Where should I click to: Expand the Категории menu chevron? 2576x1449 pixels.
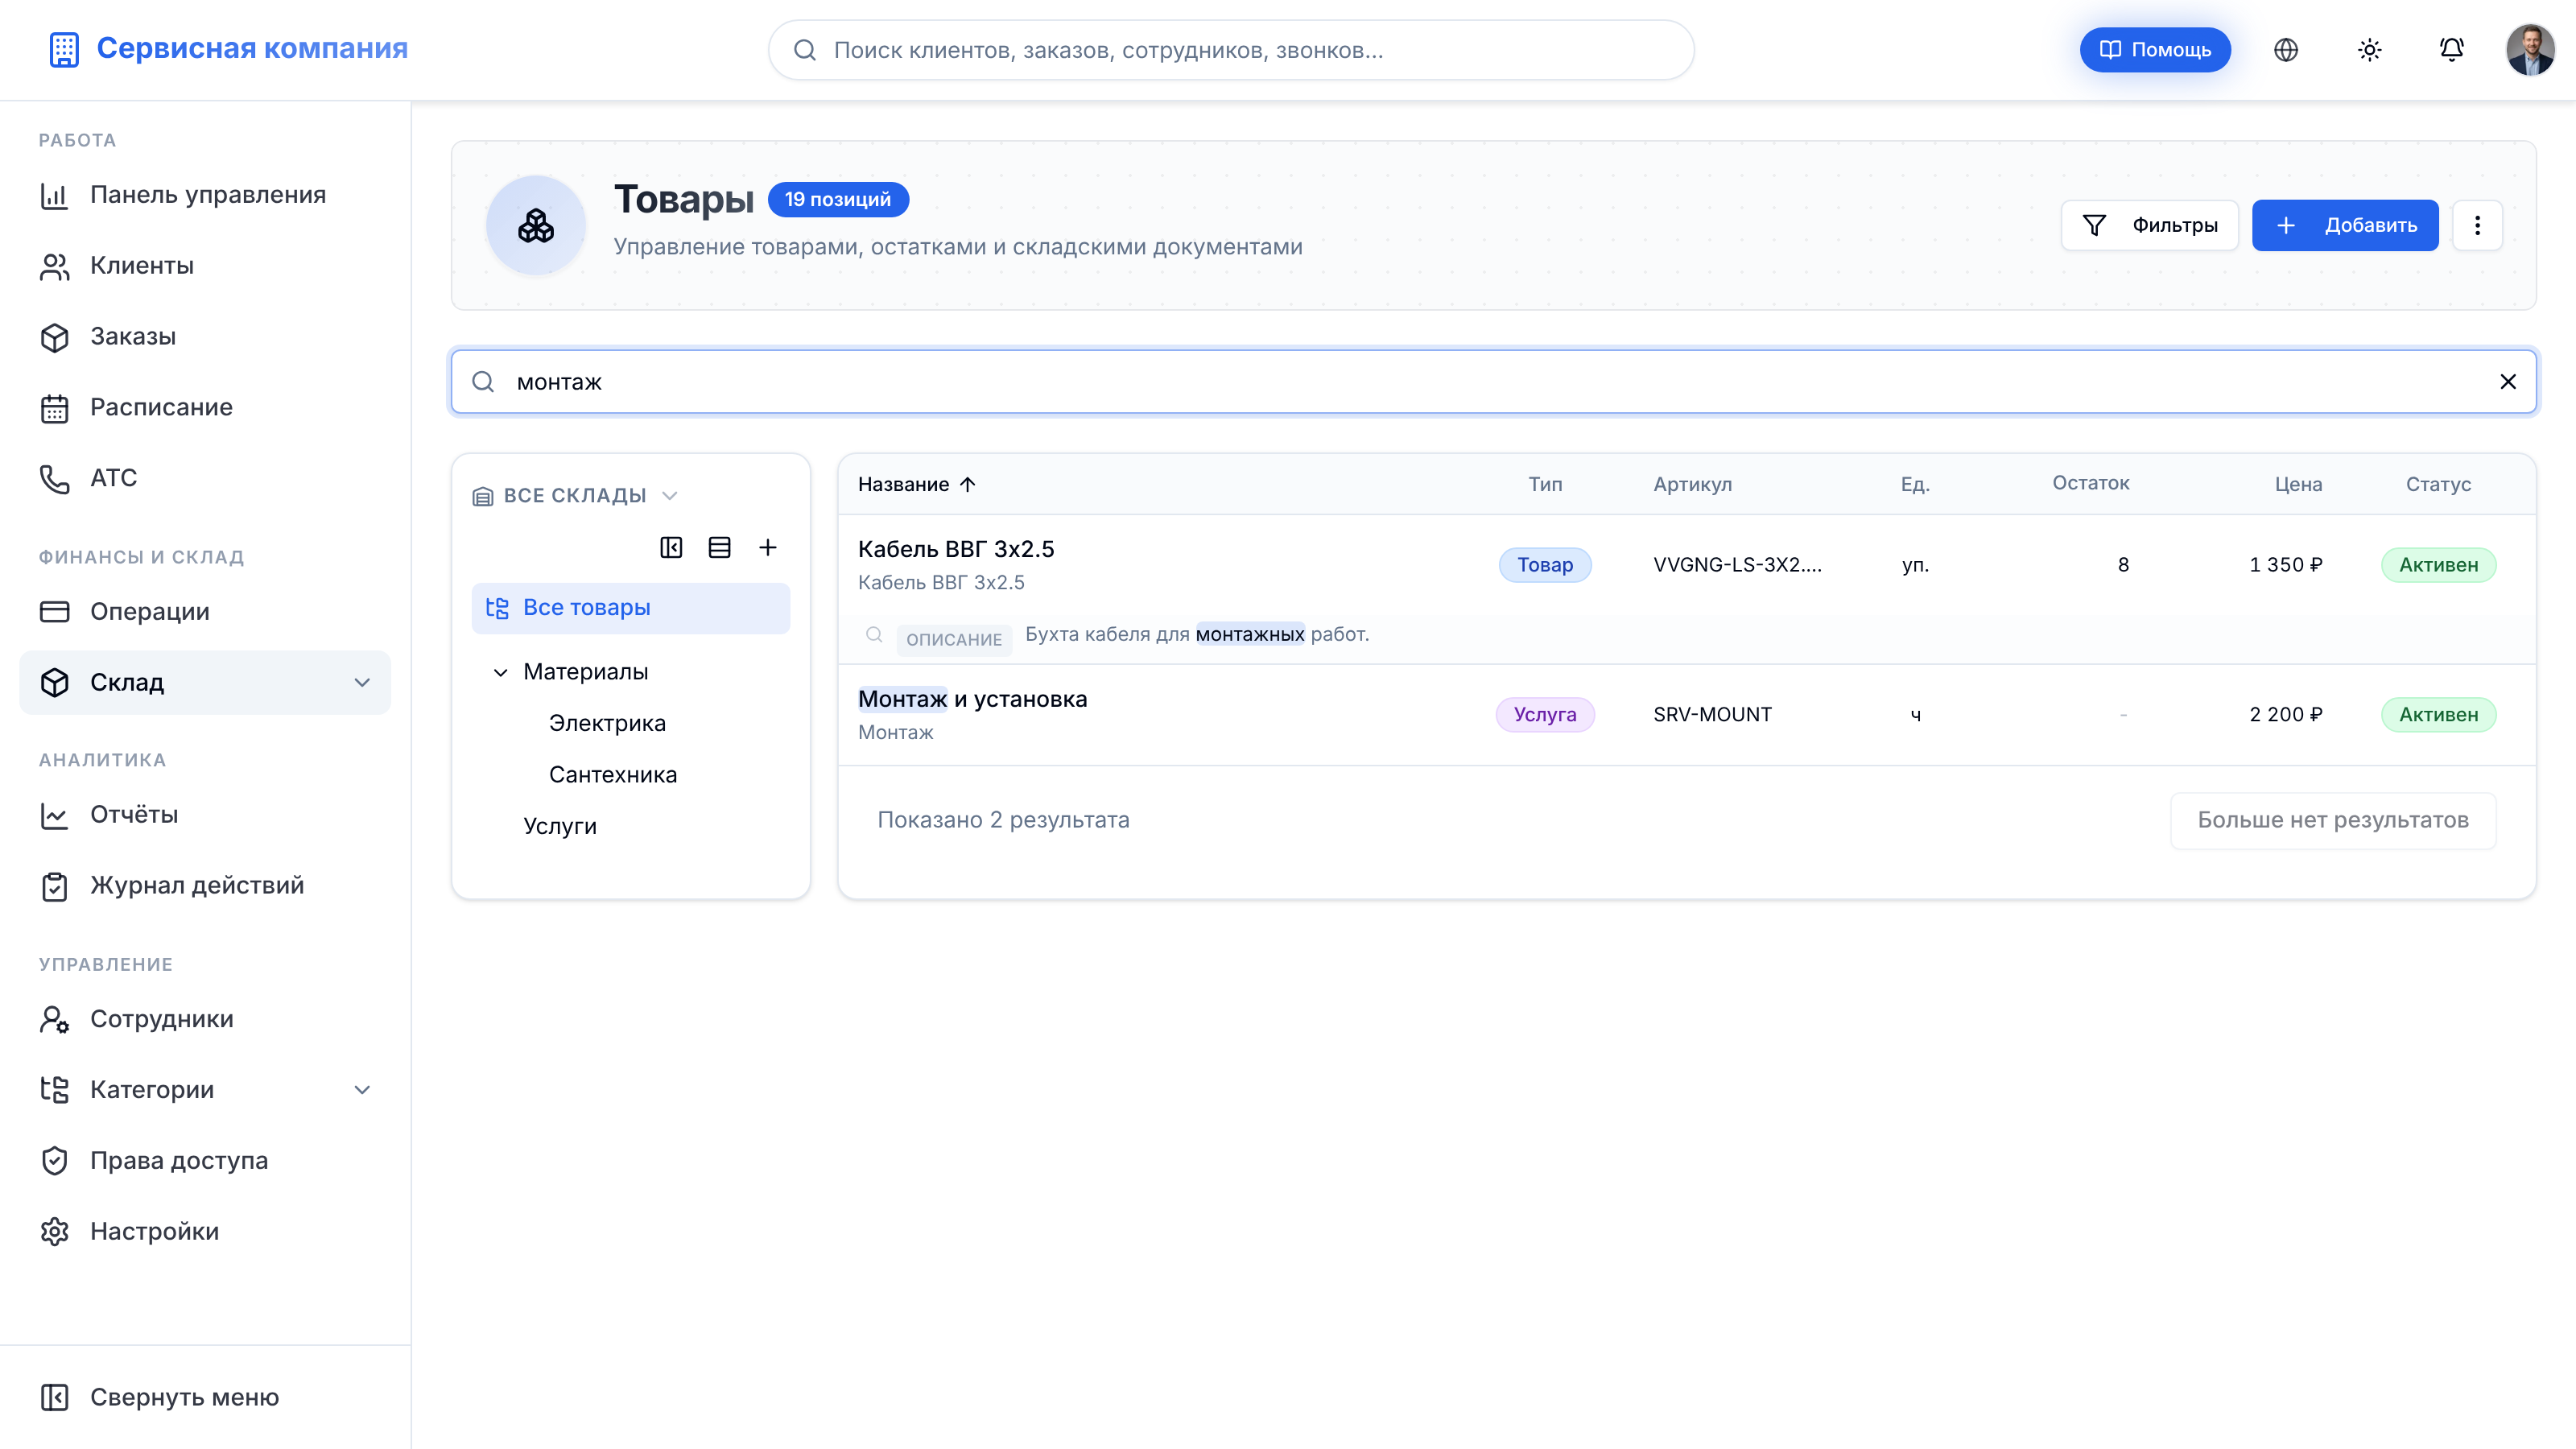click(x=362, y=1090)
